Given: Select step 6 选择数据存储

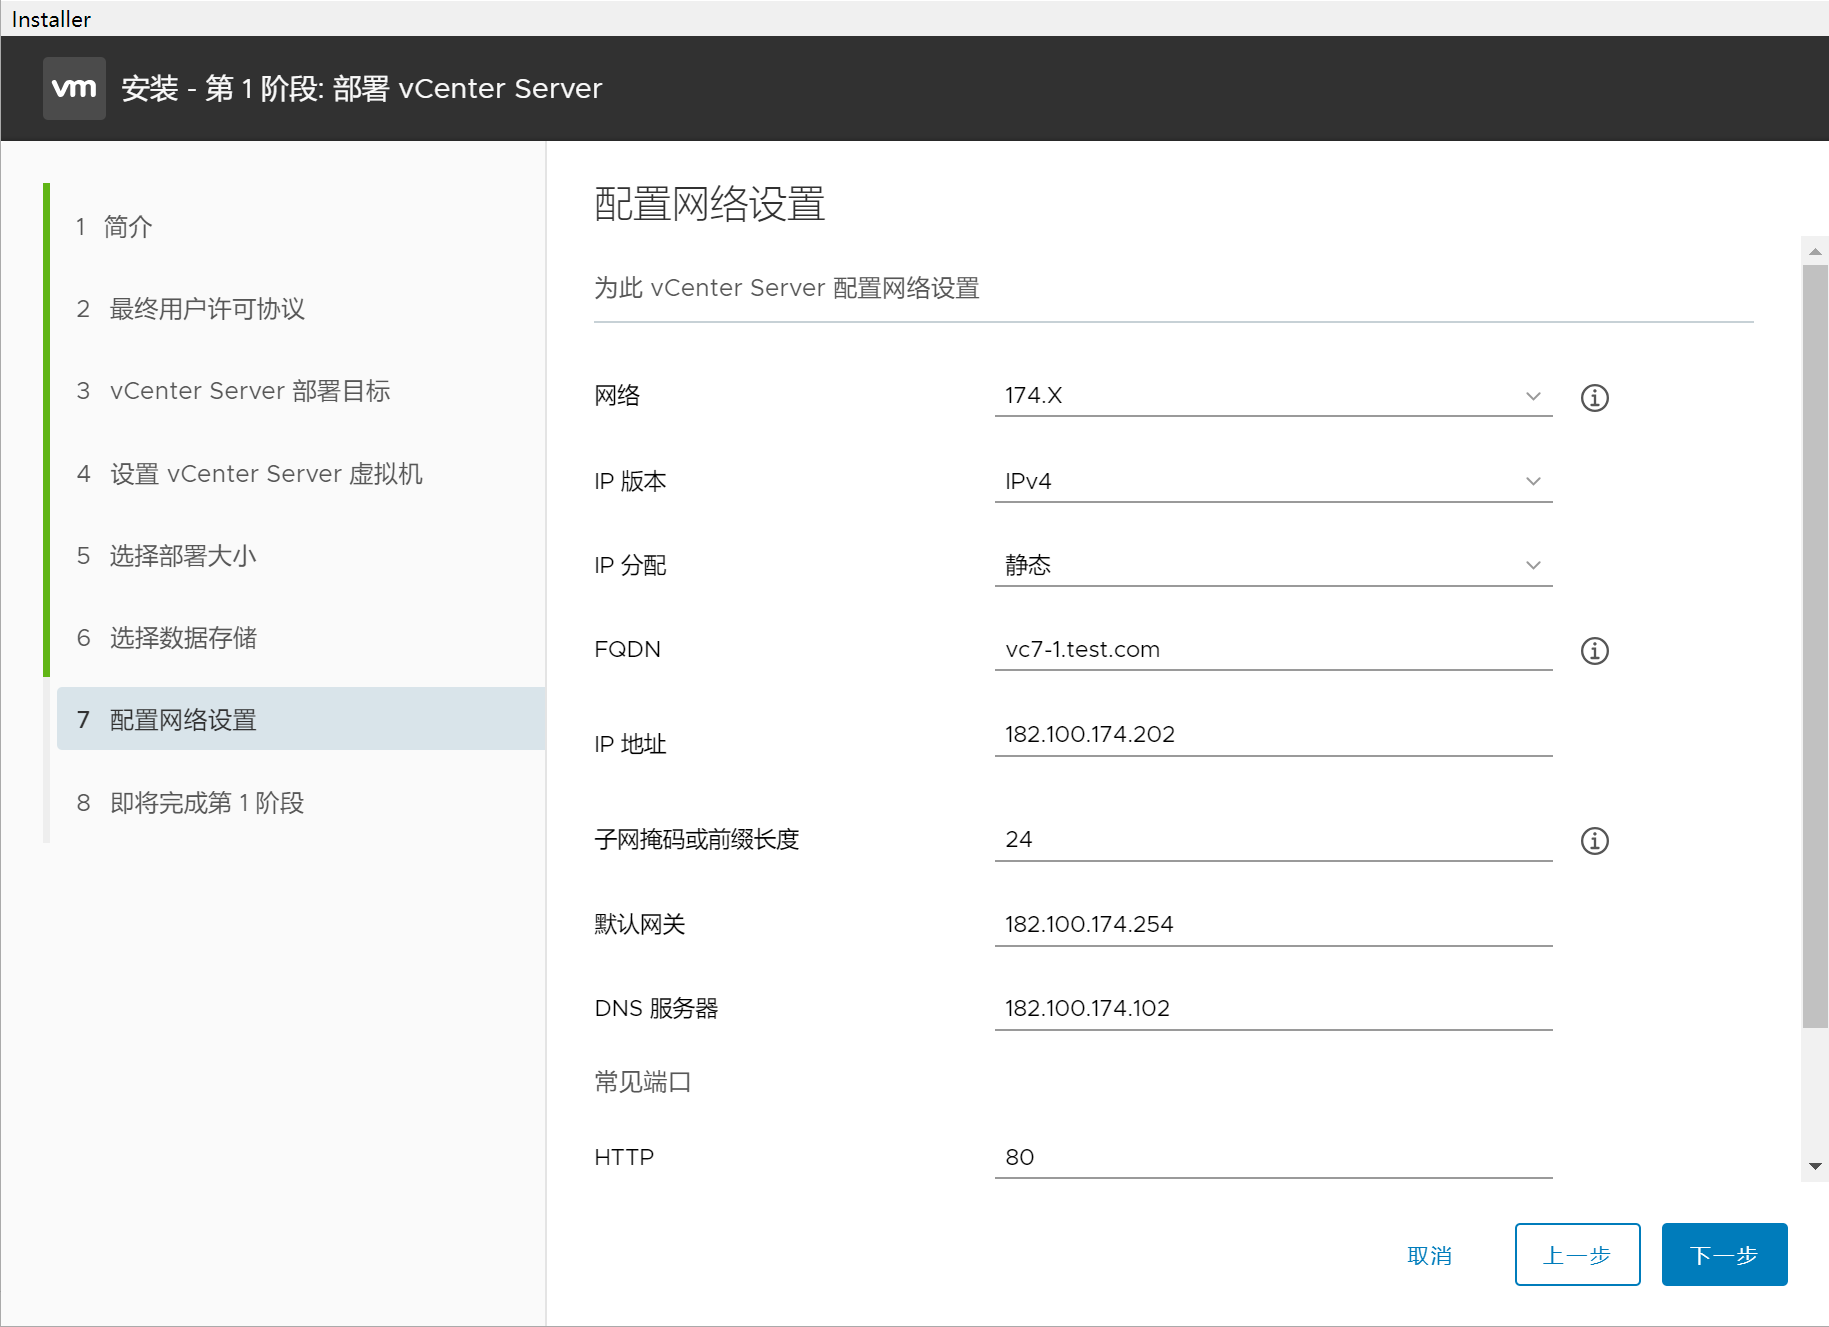Looking at the screenshot, I should 182,638.
